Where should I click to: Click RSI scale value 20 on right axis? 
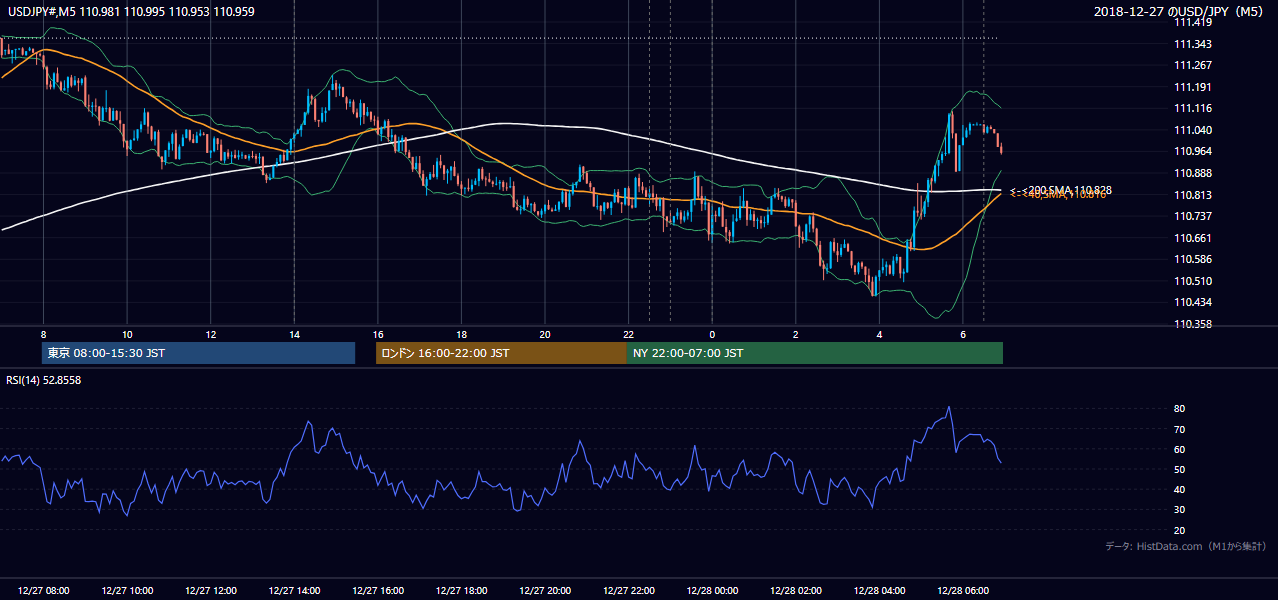click(x=1180, y=530)
